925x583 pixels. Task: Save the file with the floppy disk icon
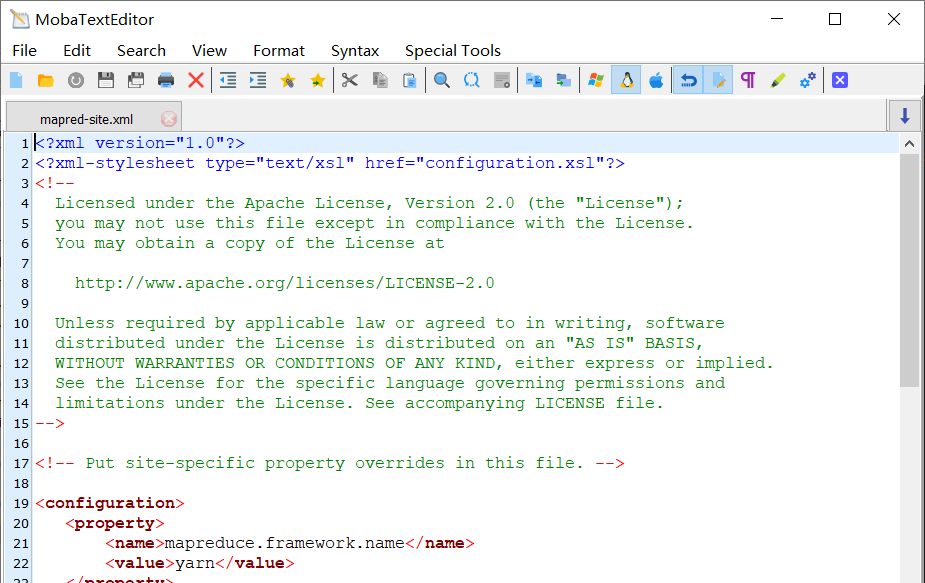(106, 80)
